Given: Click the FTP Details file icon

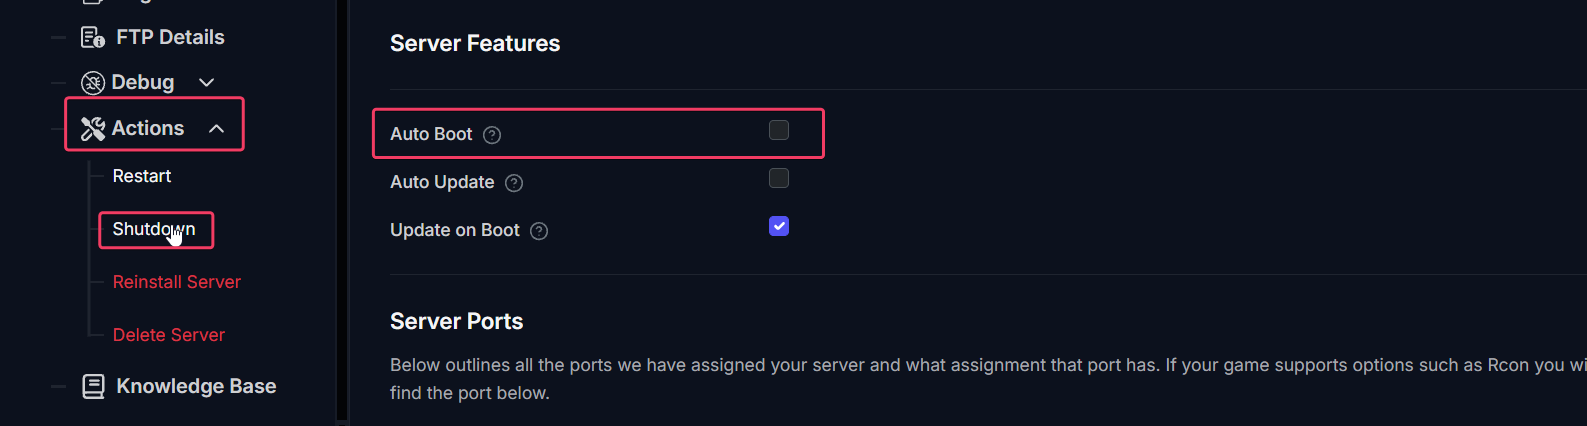Looking at the screenshot, I should coord(93,37).
